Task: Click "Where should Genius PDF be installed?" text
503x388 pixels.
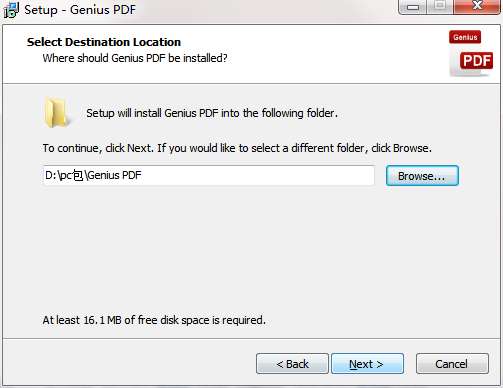Action: [x=135, y=58]
